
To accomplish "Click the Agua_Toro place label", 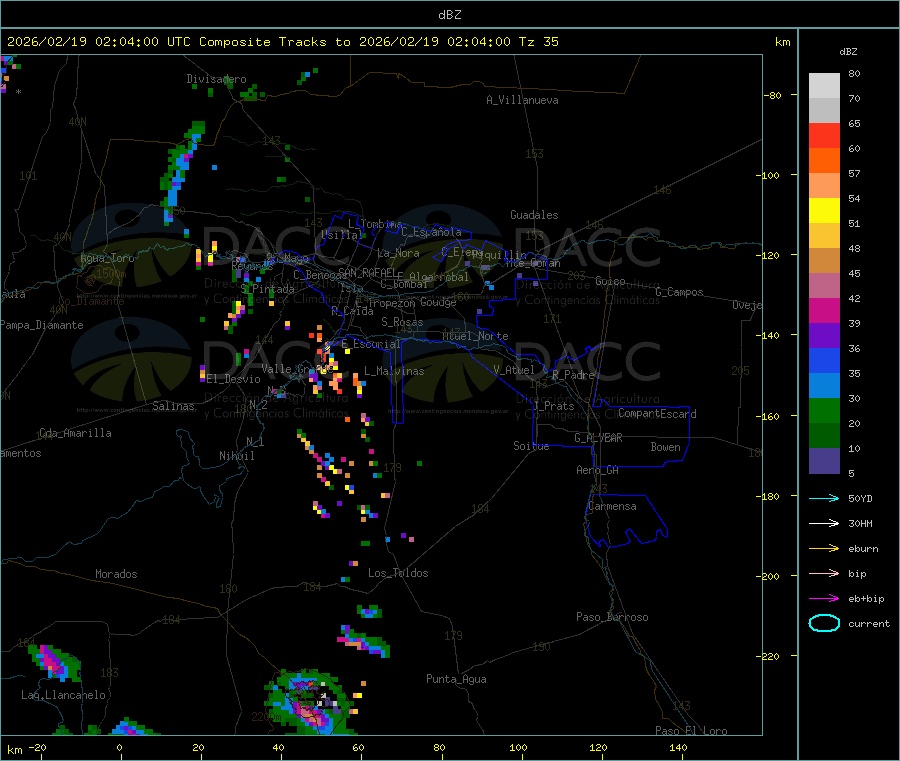I will pyautogui.click(x=107, y=258).
